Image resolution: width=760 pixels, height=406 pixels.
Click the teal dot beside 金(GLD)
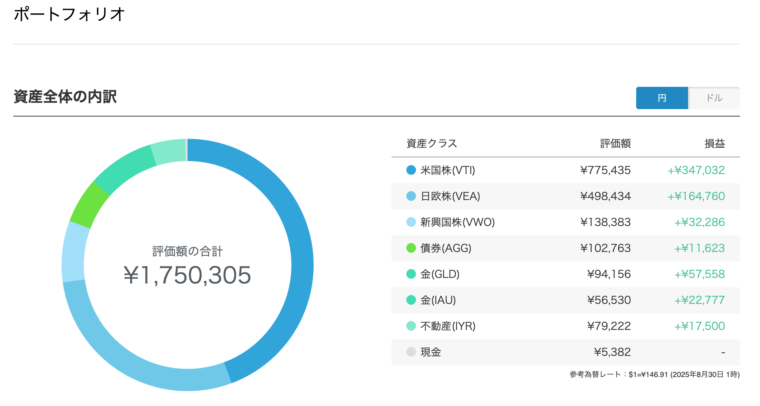tap(411, 274)
